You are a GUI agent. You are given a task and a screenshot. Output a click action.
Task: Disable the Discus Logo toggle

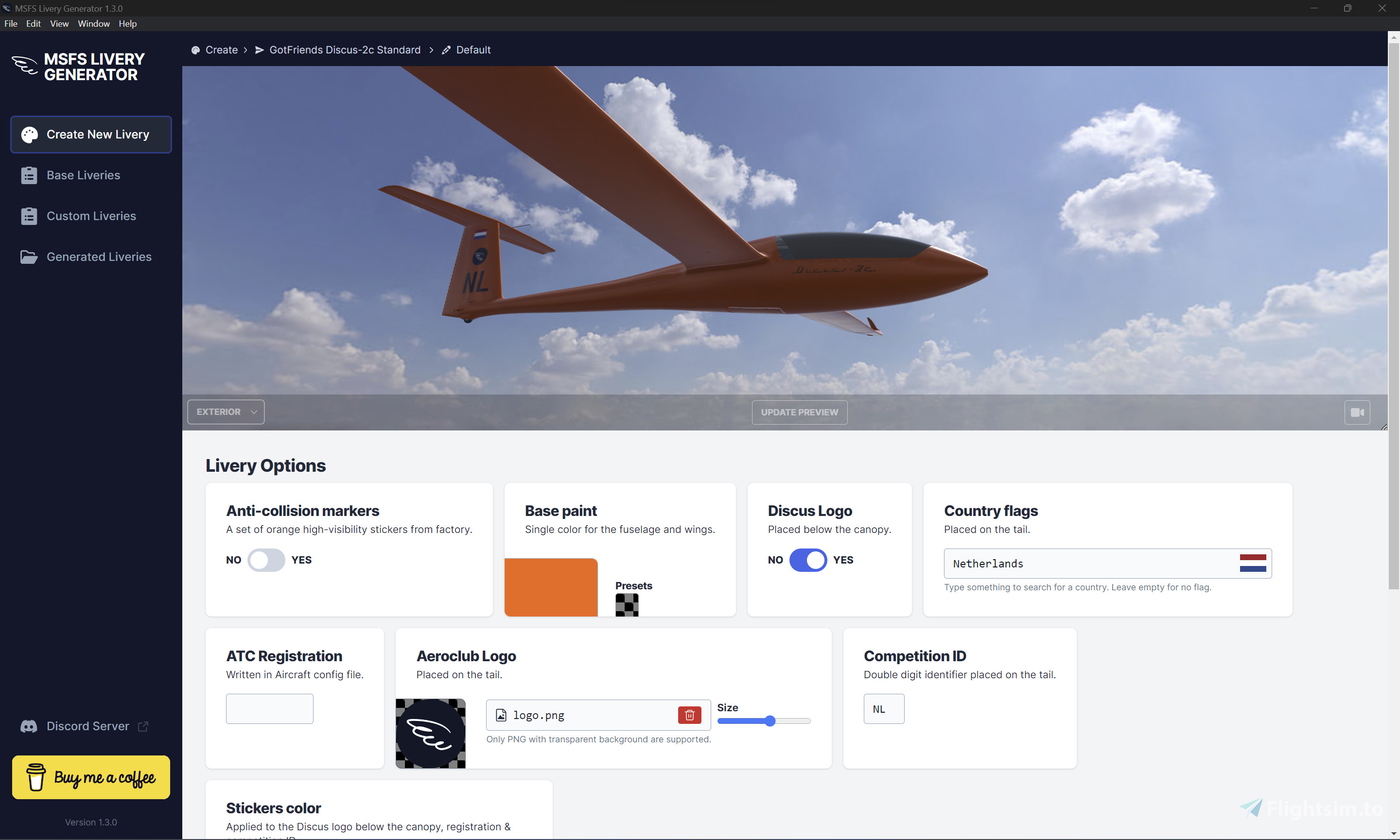click(x=809, y=560)
